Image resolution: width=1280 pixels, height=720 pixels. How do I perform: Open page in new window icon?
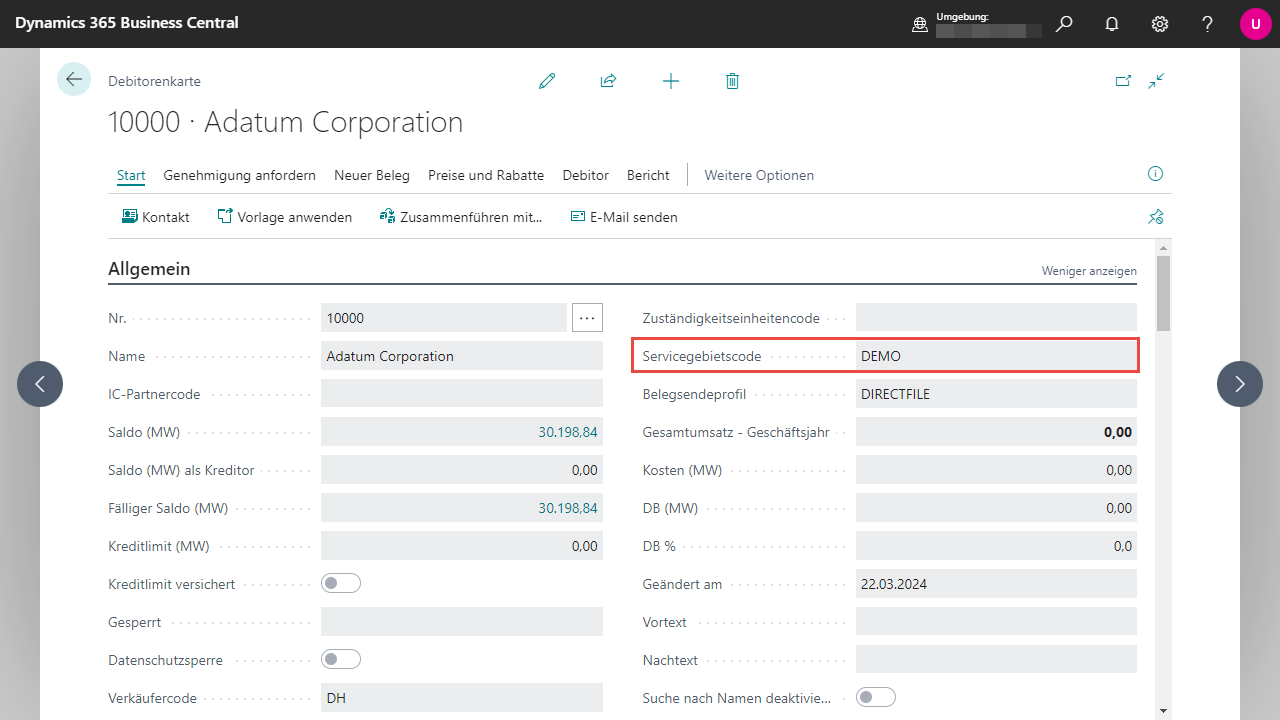1123,81
